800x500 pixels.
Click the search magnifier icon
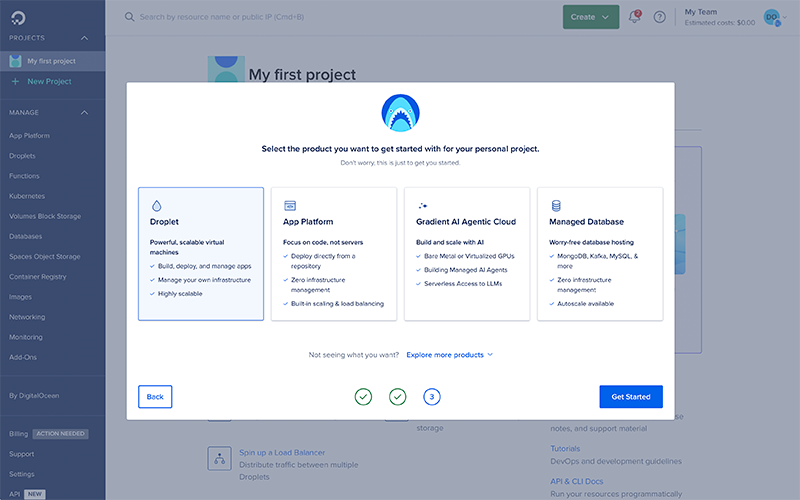pos(129,17)
